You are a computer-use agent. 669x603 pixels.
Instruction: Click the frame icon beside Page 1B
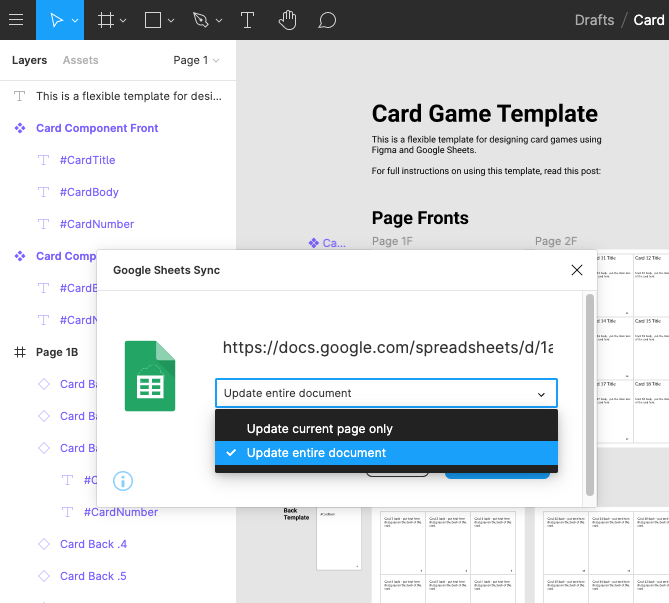click(20, 352)
